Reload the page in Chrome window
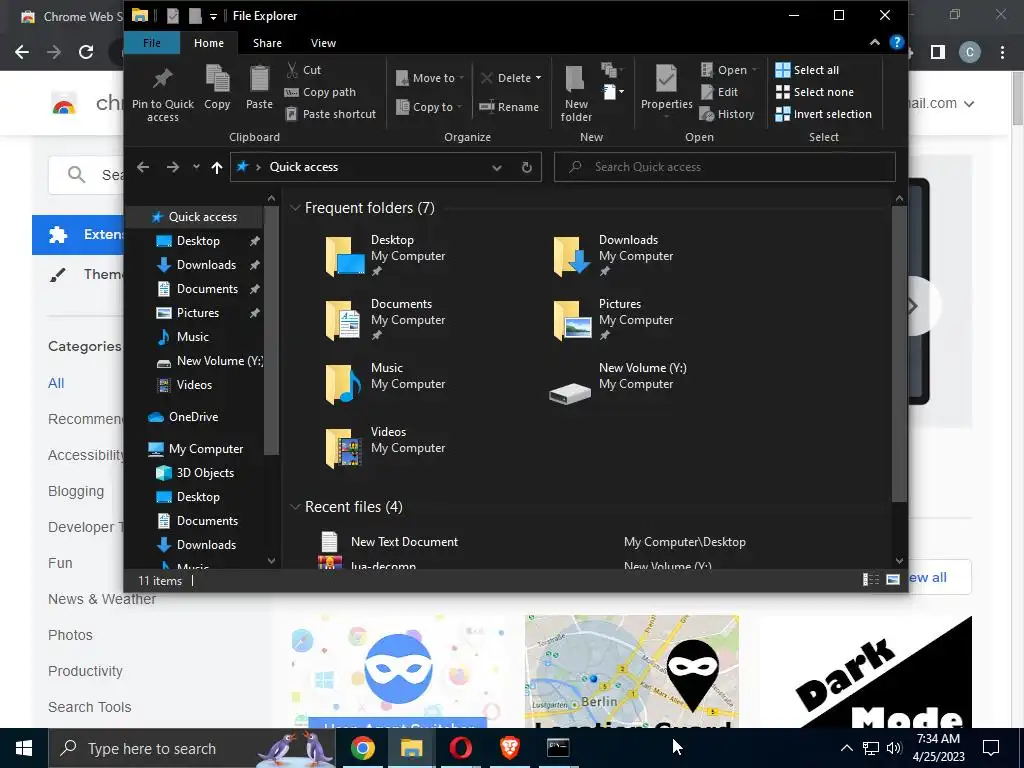 coord(86,52)
